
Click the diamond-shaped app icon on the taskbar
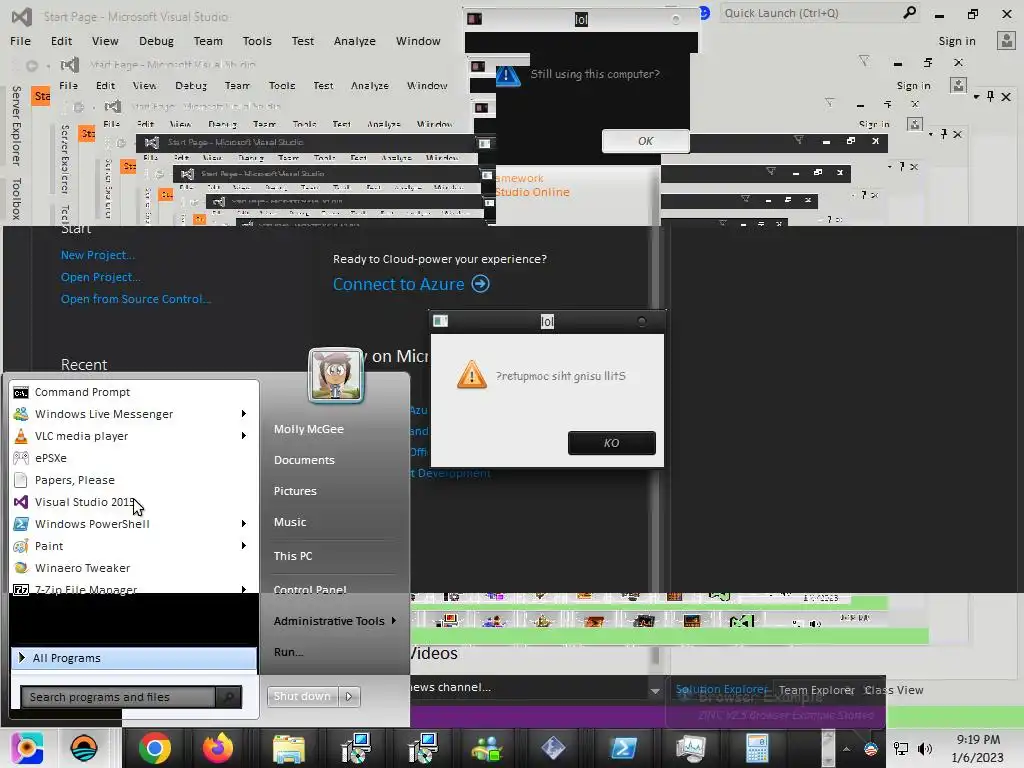coord(553,748)
